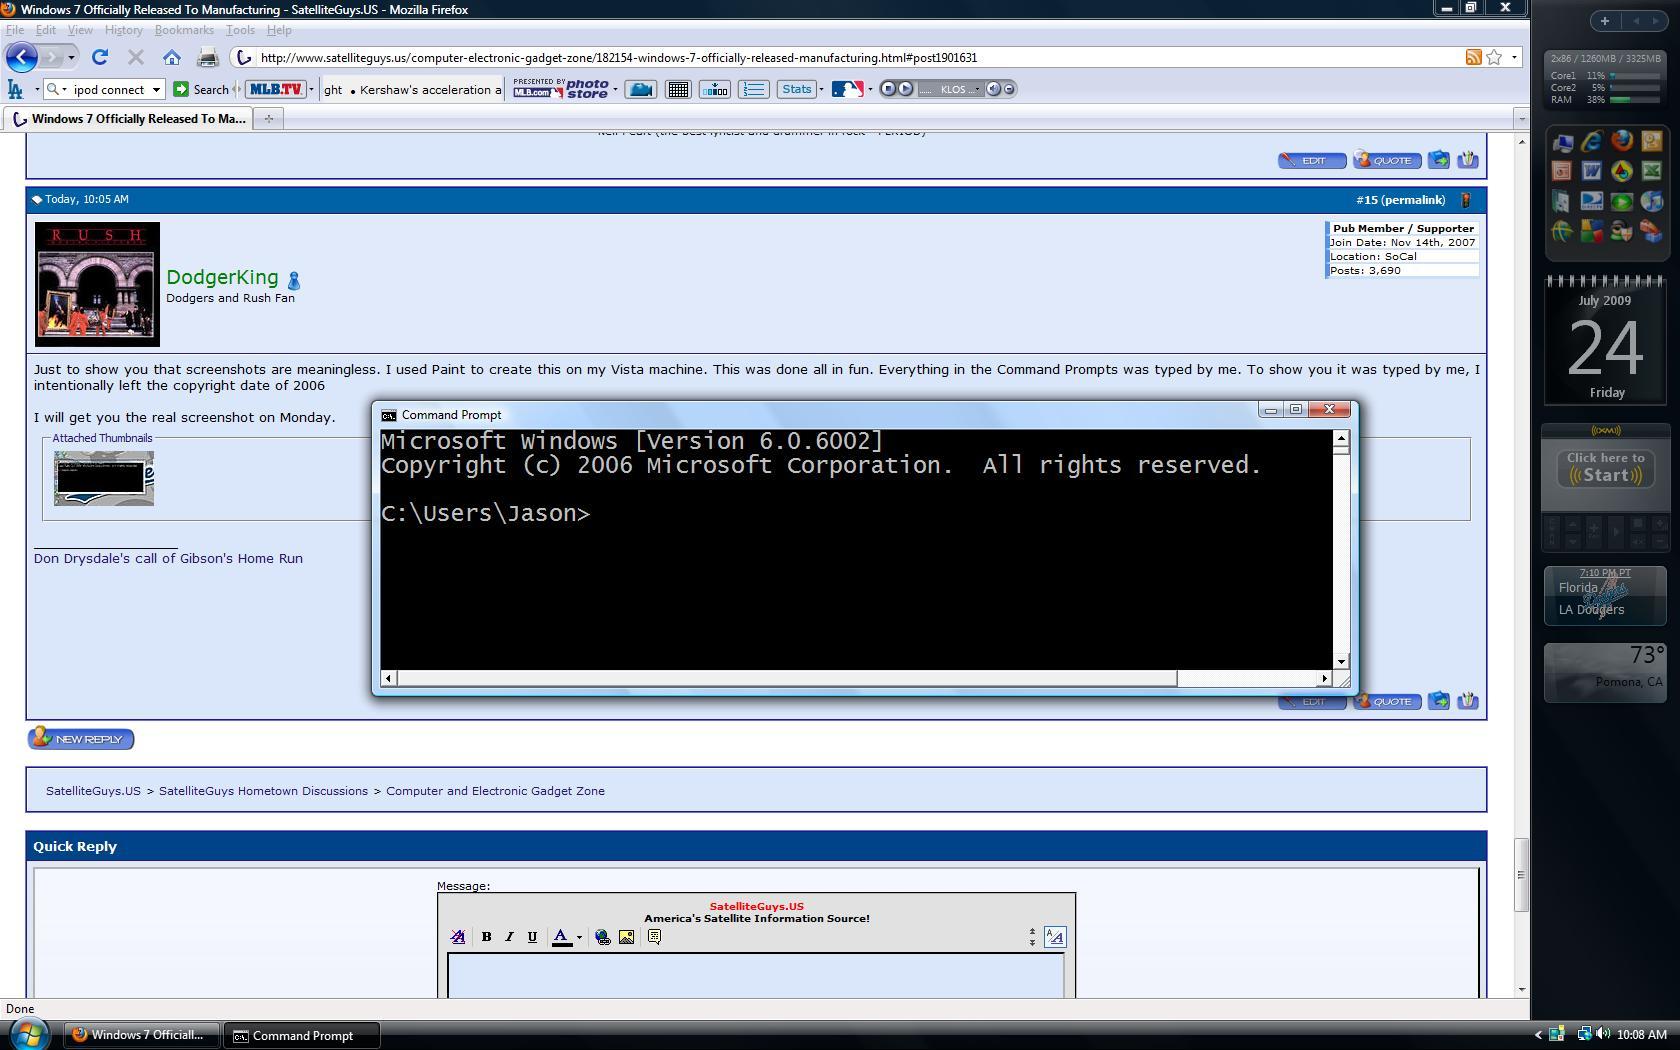Go to Computer and Electronic Gadget Zone breadcrumb
This screenshot has width=1680, height=1050.
click(495, 790)
